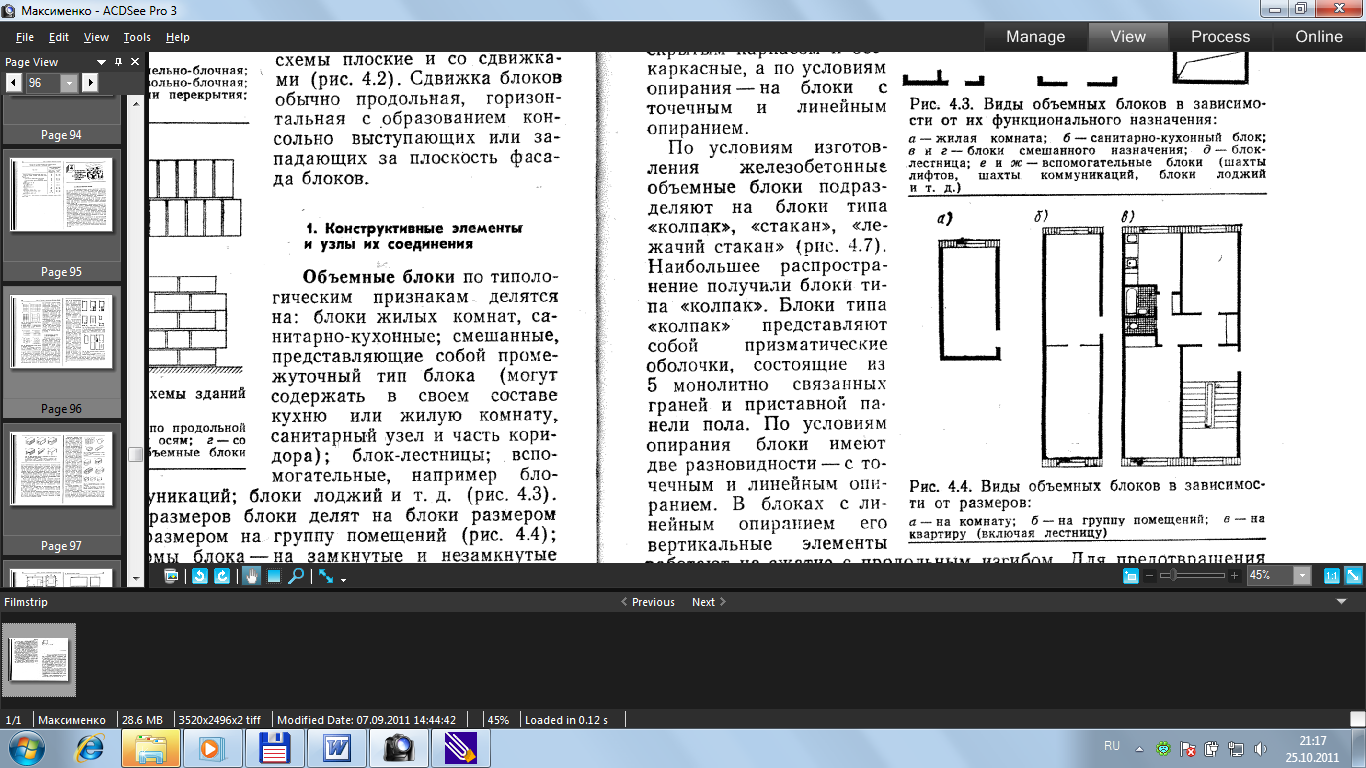The image size is (1366, 768).
Task: Click the floppy disk taskbar icon
Action: (274, 748)
